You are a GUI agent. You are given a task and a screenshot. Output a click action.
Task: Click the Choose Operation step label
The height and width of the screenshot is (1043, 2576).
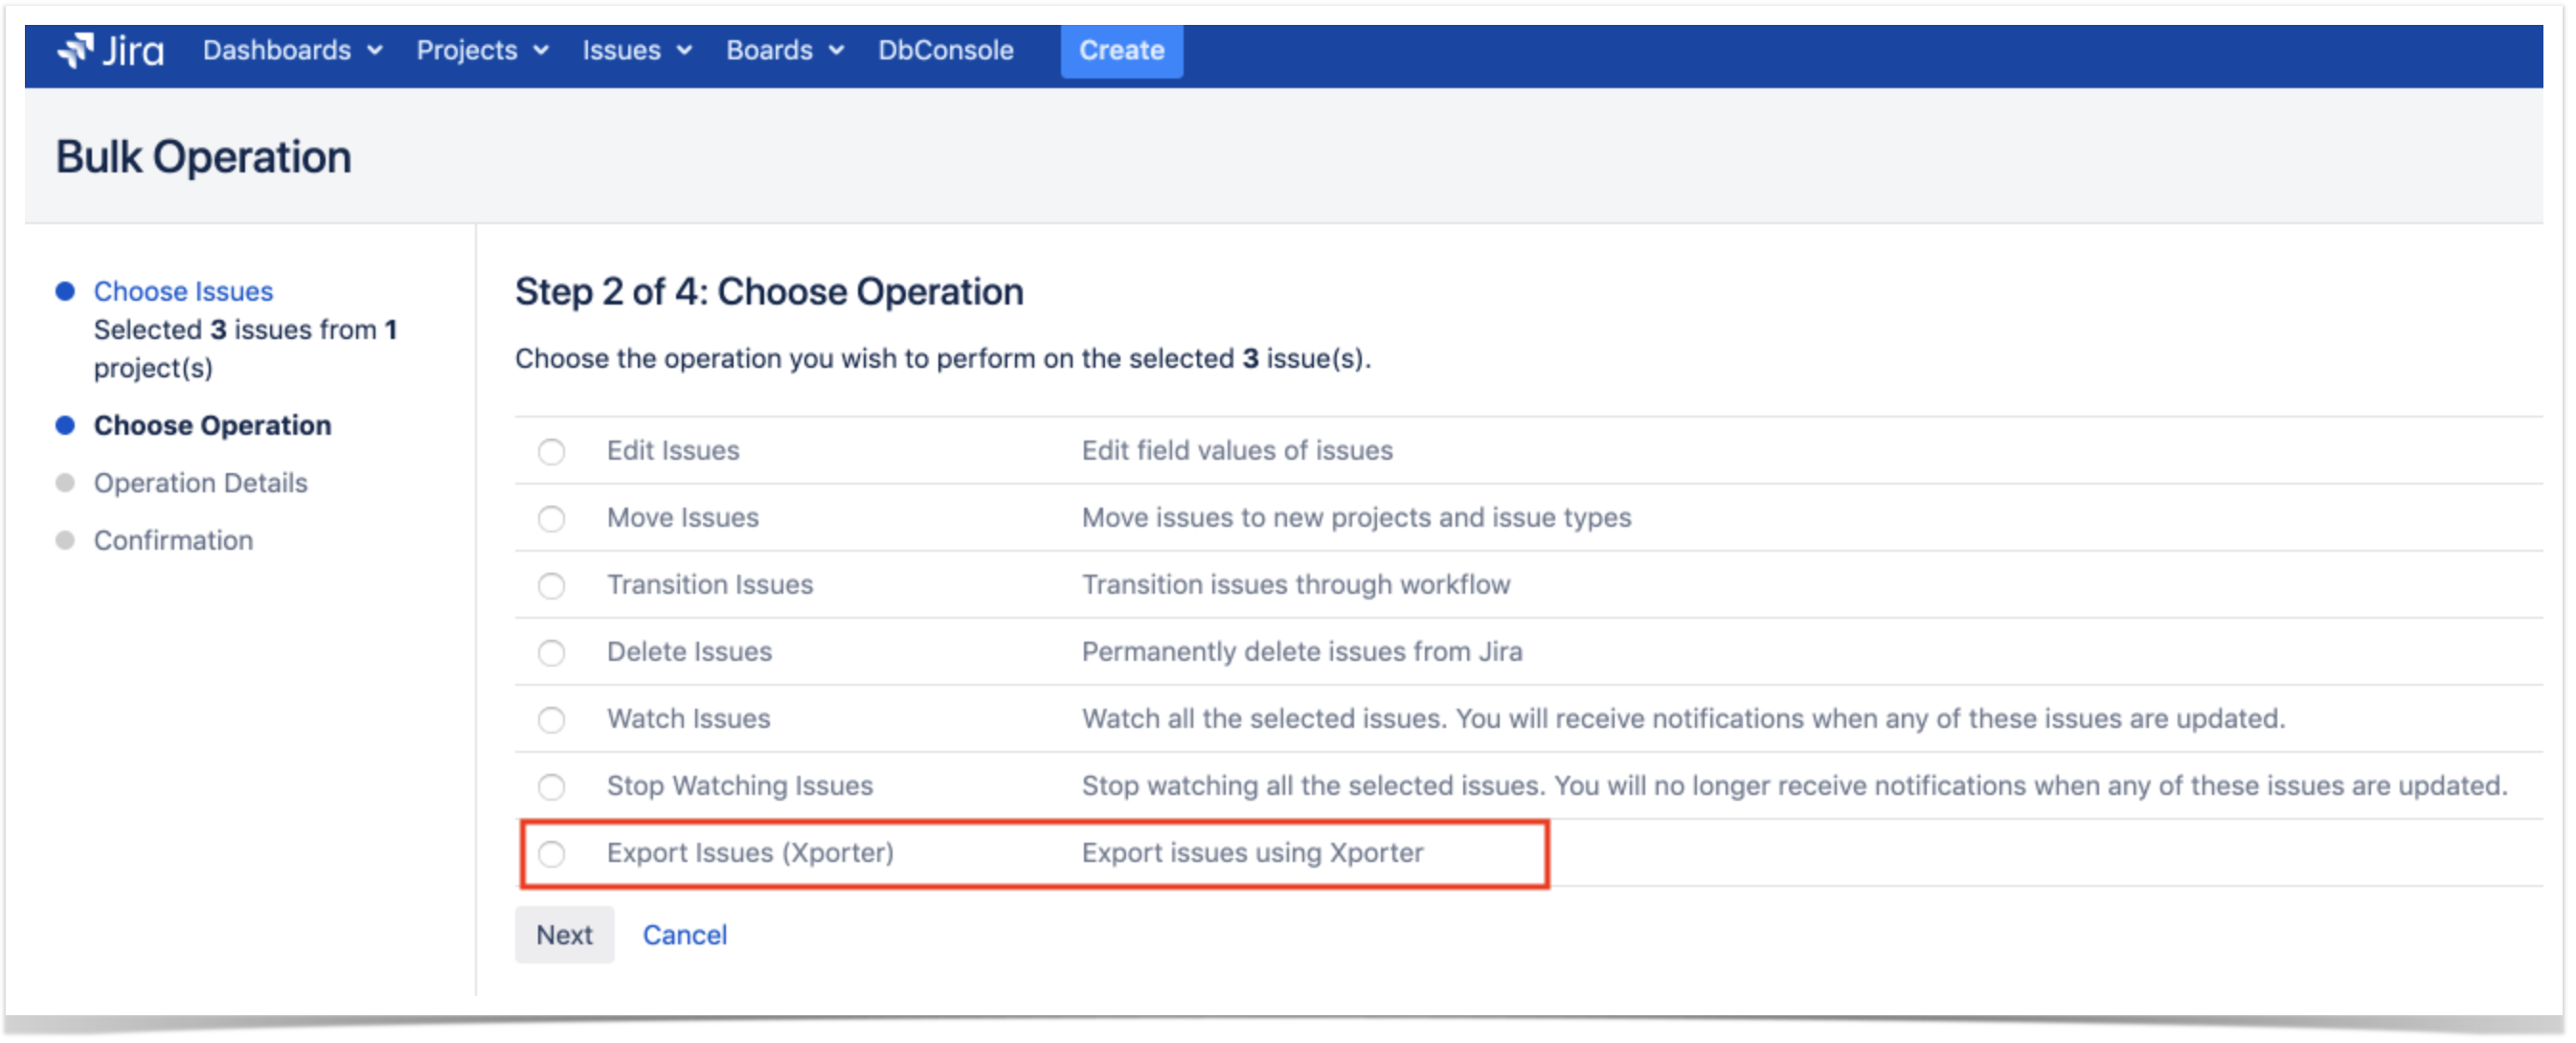click(212, 425)
